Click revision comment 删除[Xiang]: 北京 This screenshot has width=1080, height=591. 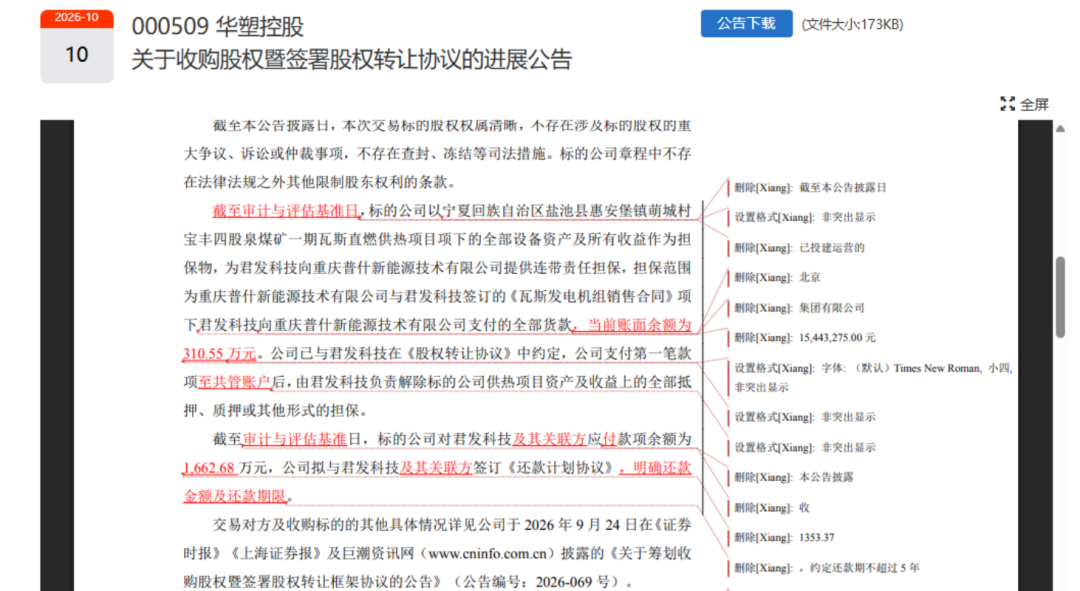click(777, 278)
